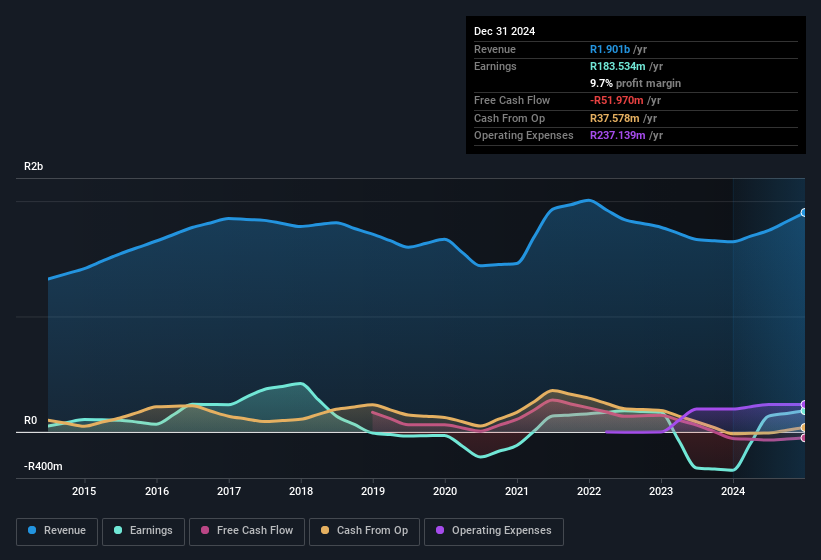Select the orange Cash From Op endpoint marker
This screenshot has width=821, height=560.
pos(804,428)
